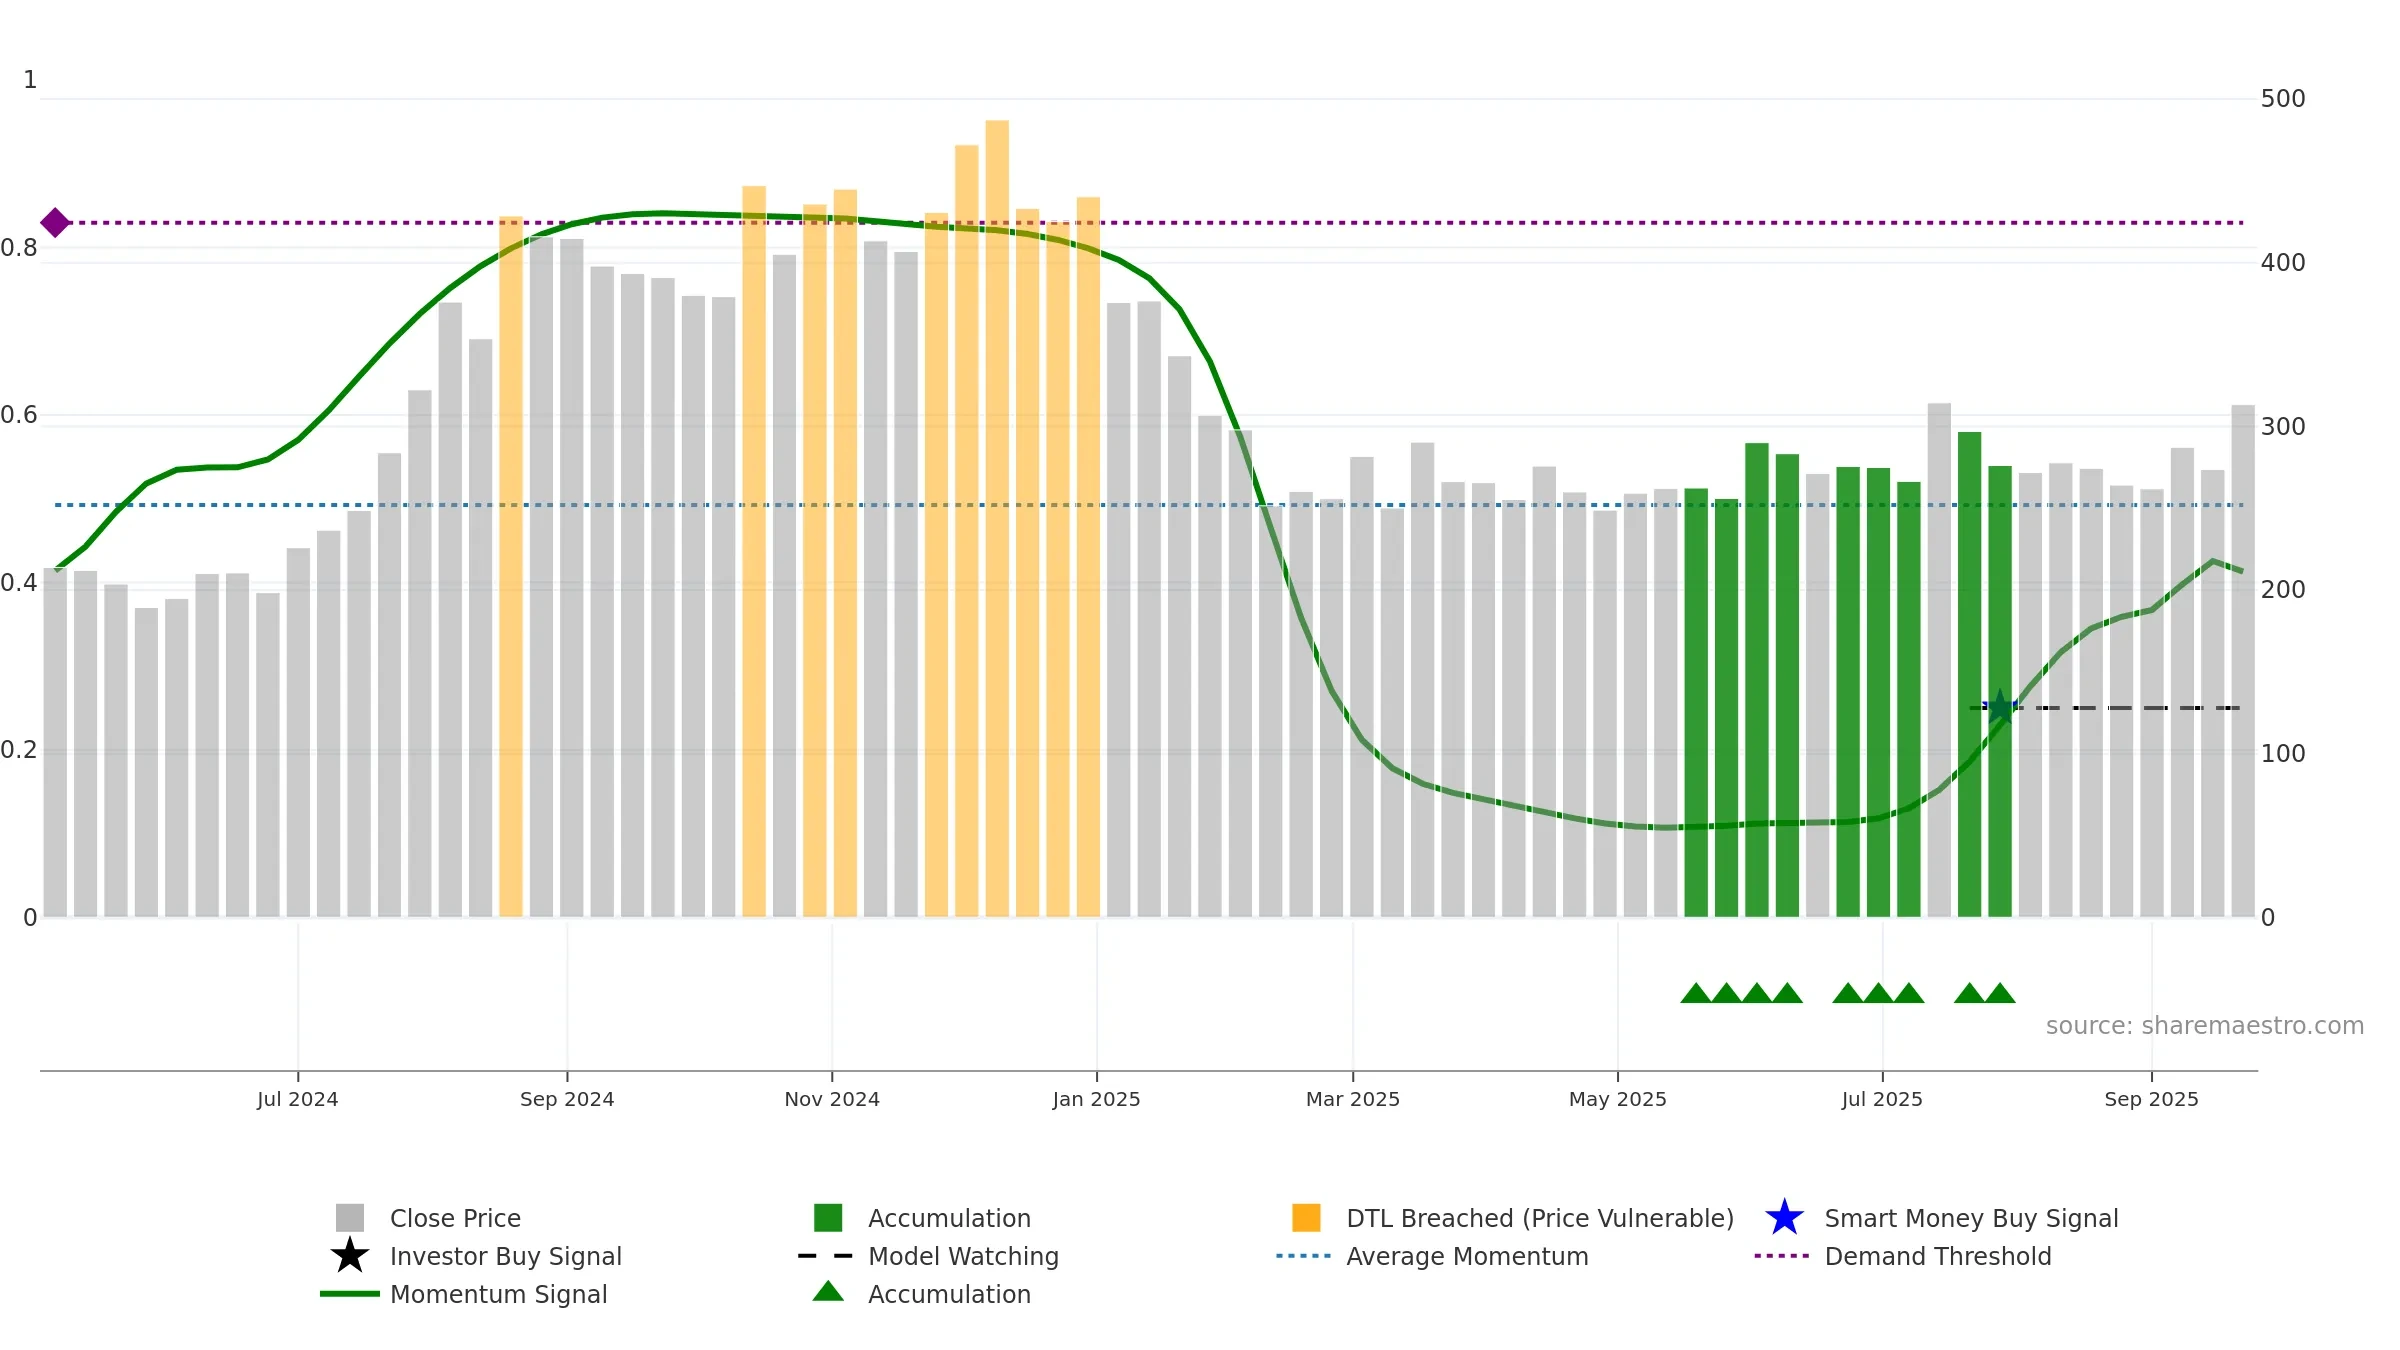The image size is (2400, 1350).
Task: Click the gray Close Price legend square
Action: 350,1217
